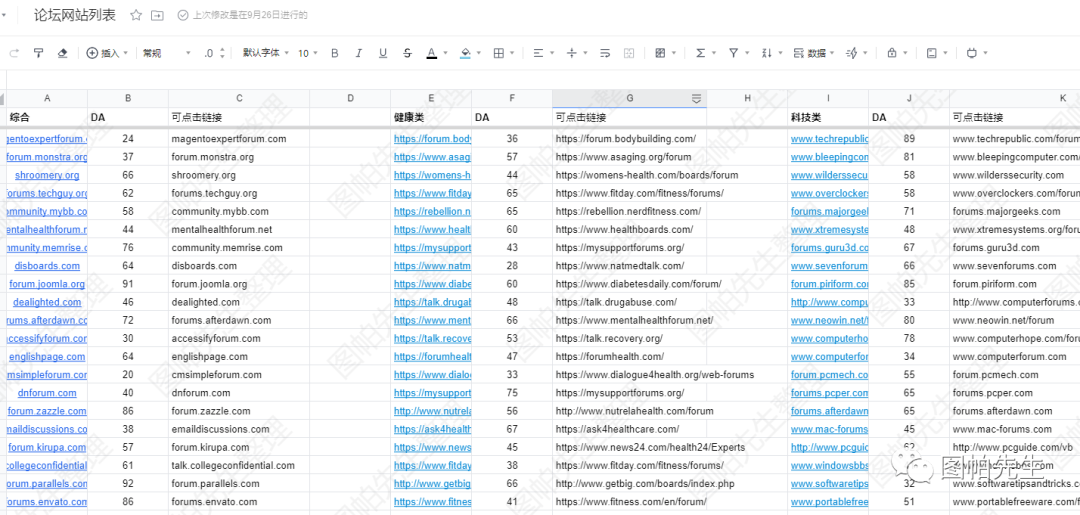This screenshot has width=1080, height=515.
Task: Click the font color A icon
Action: pos(431,53)
